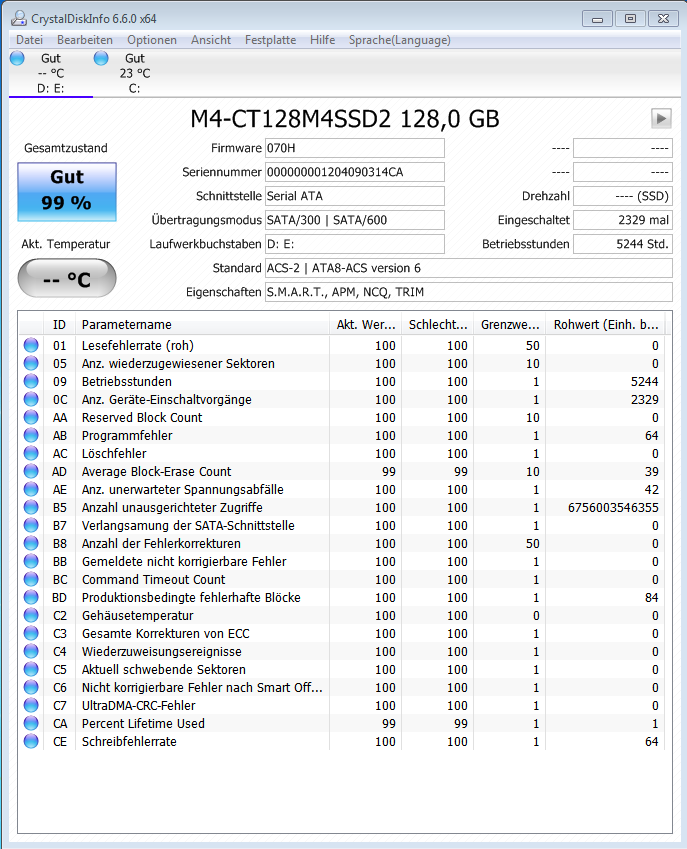The width and height of the screenshot is (687, 849).
Task: Select the D: E: disk health orb
Action: pos(17,58)
